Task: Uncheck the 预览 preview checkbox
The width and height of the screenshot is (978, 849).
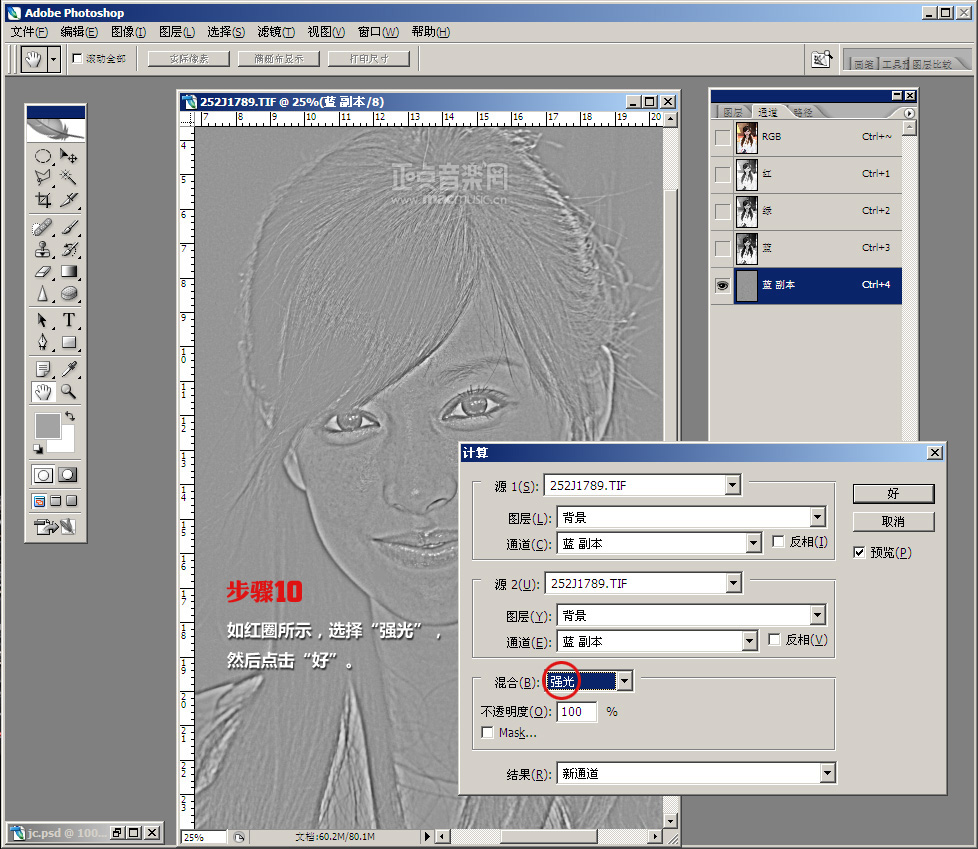Action: [859, 552]
